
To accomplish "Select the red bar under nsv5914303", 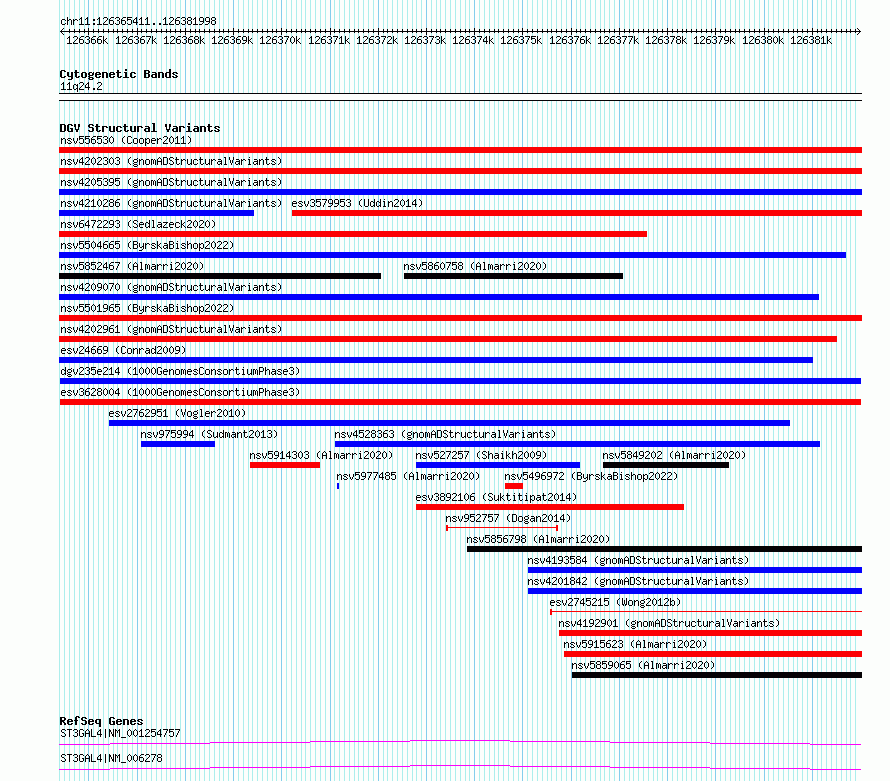I will click(285, 465).
